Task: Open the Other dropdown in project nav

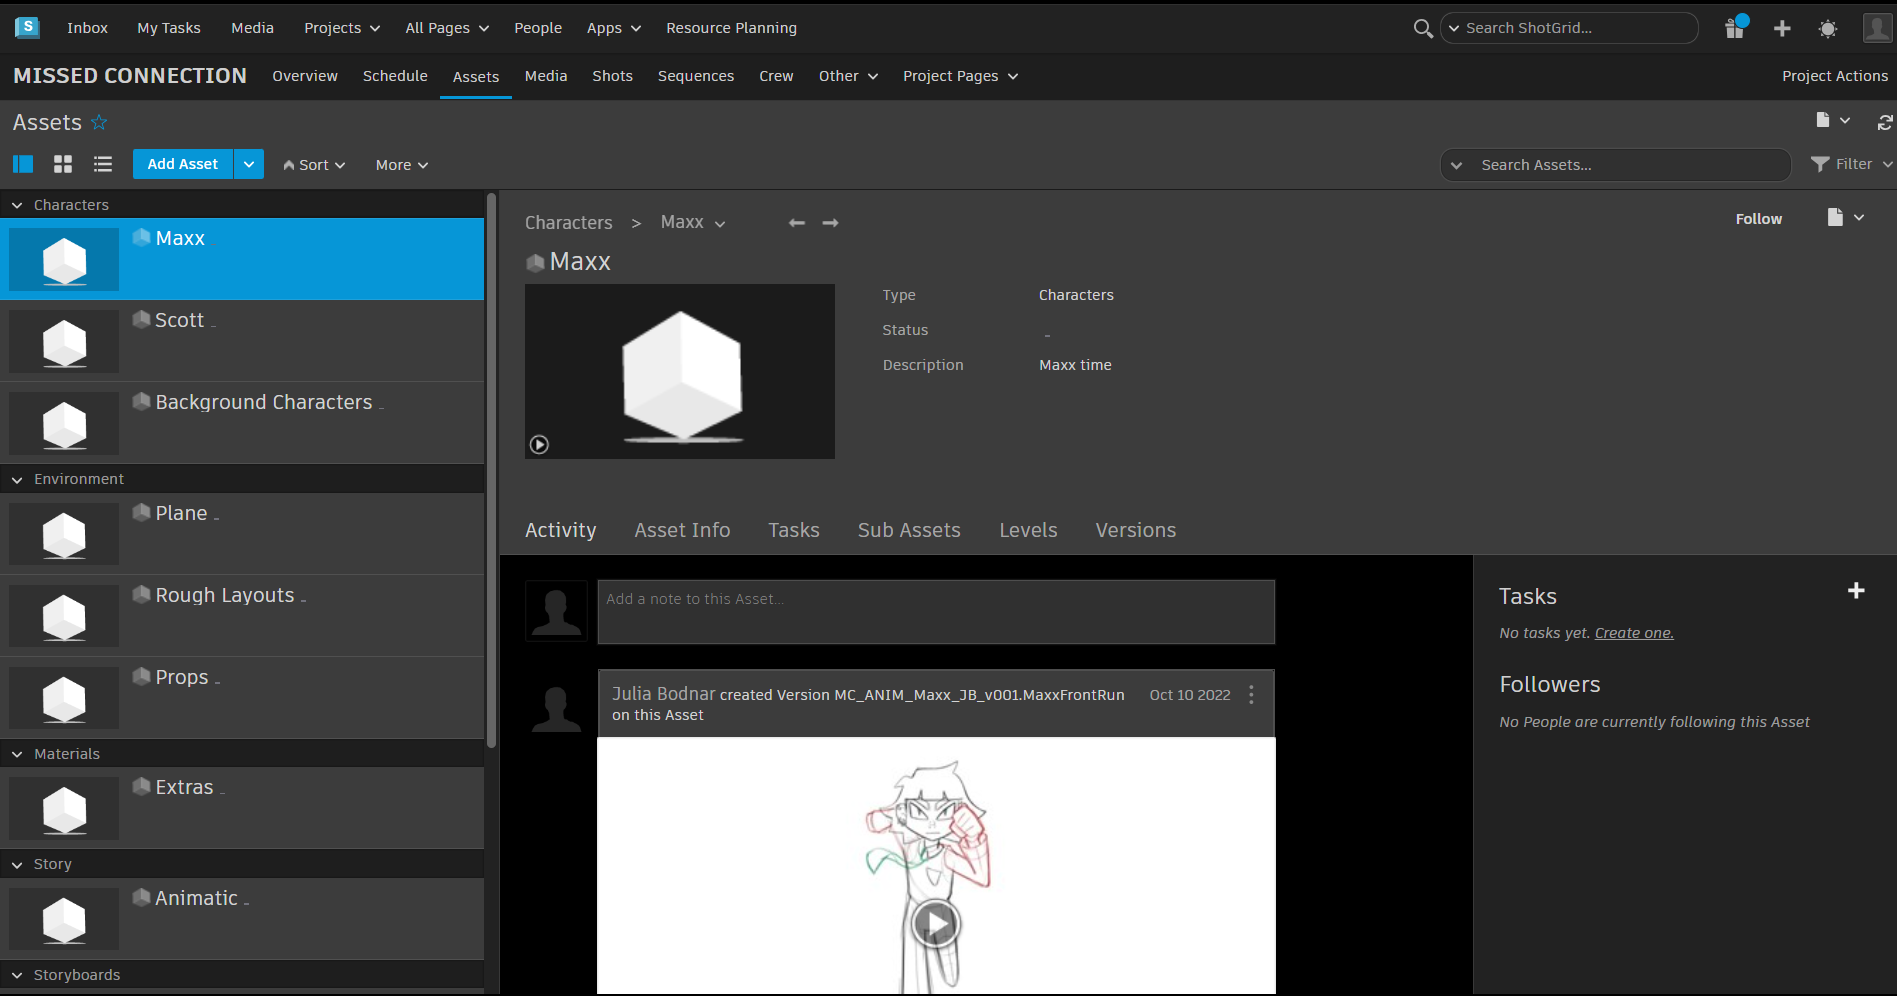Action: click(848, 76)
